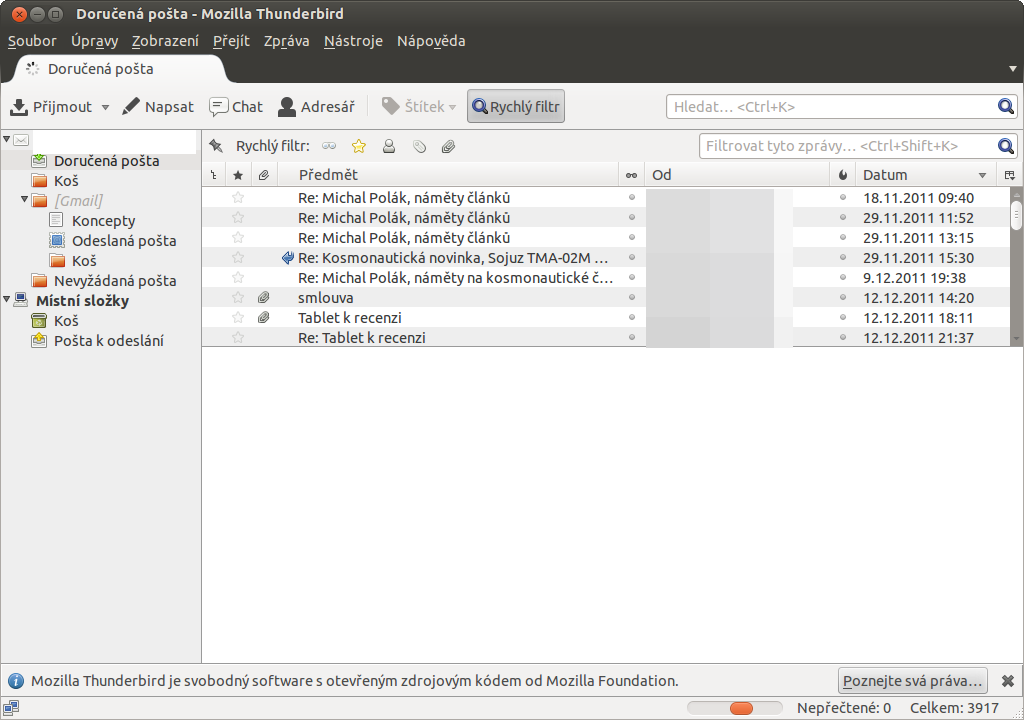
Task: Filter by tags icon in quick filter
Action: [x=419, y=146]
